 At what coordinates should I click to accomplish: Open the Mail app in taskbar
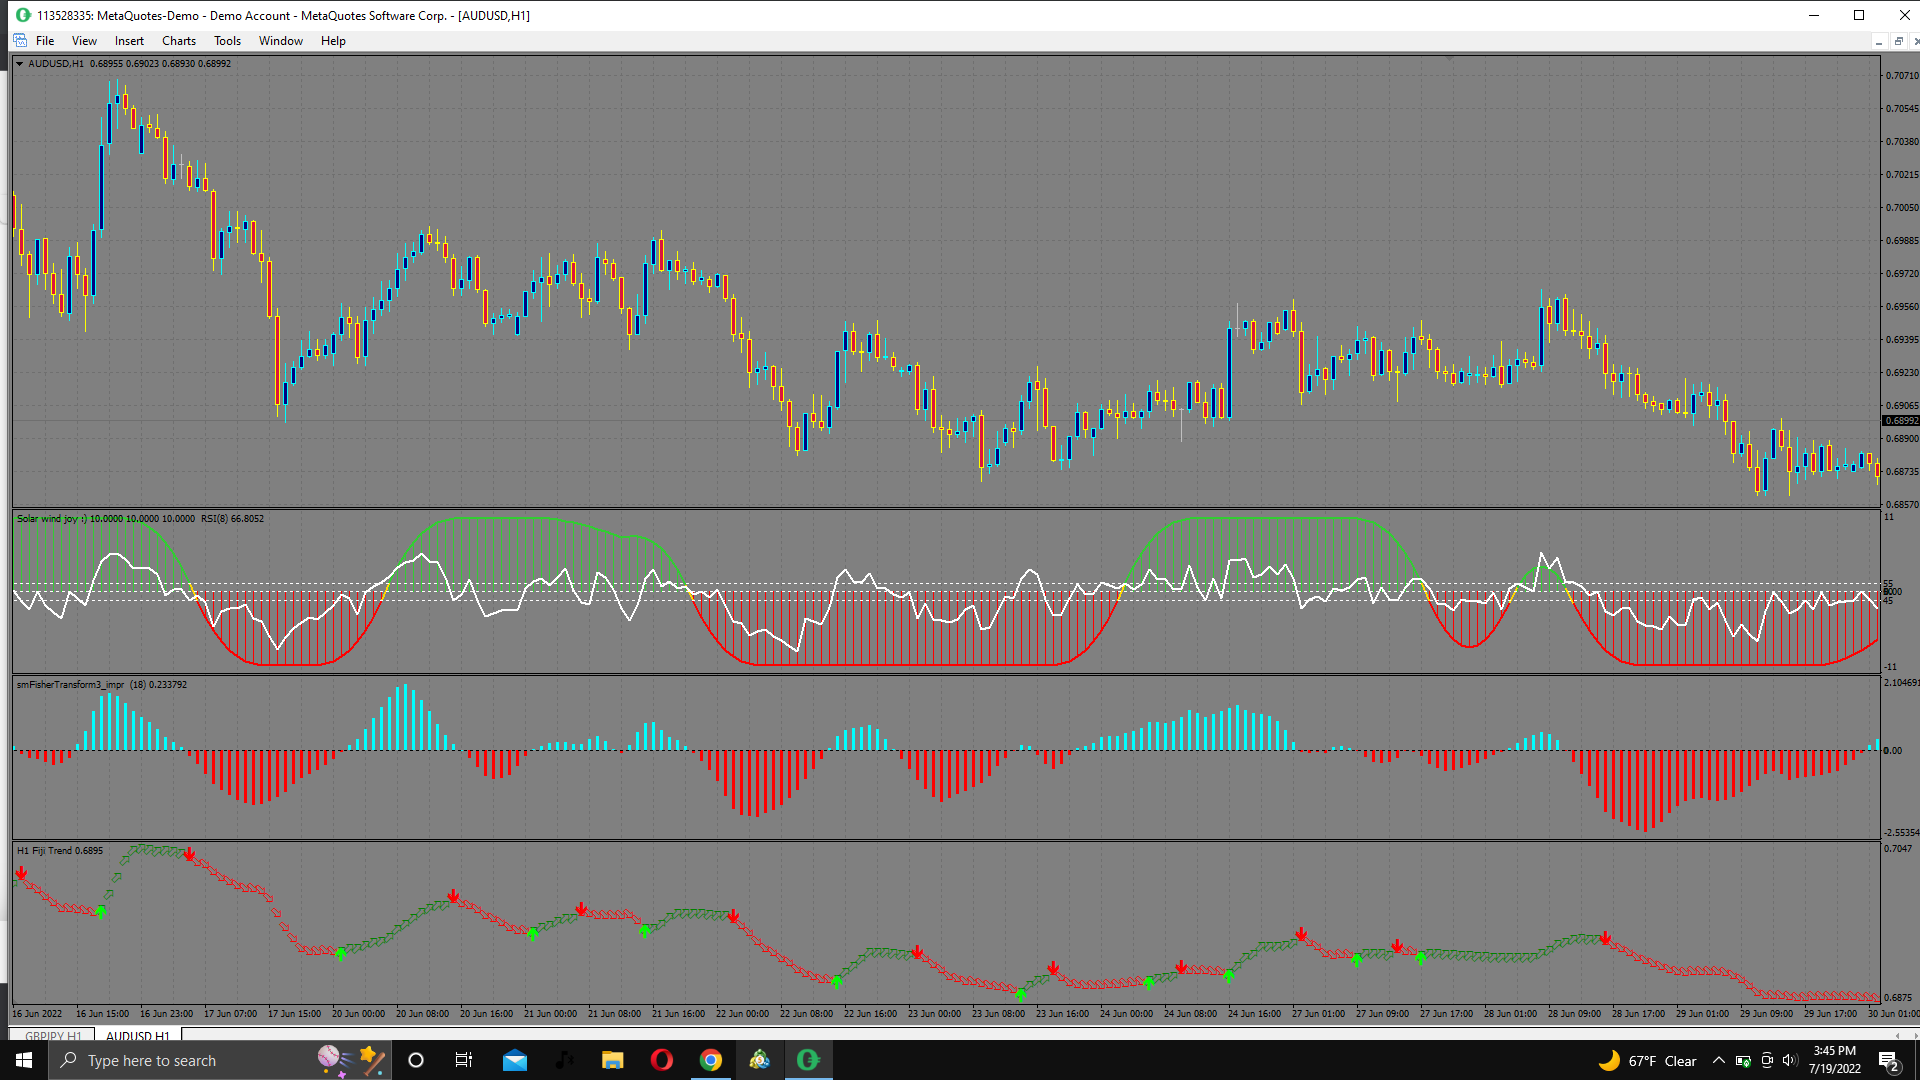pyautogui.click(x=515, y=1060)
